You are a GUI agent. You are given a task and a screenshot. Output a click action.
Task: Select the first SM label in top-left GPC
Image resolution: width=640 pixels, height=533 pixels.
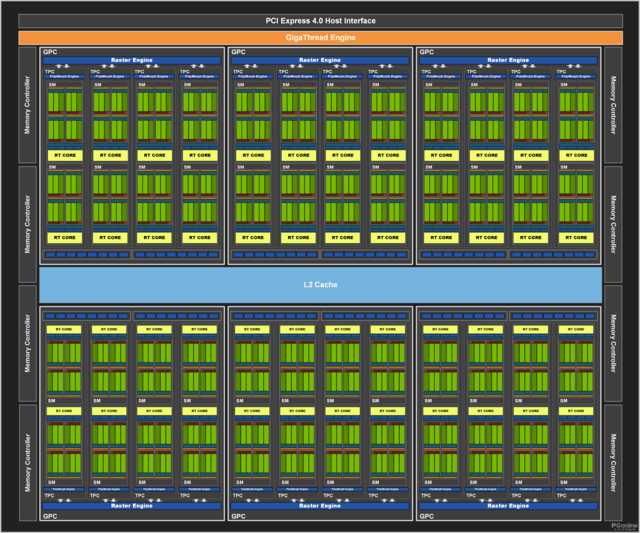coord(52,85)
